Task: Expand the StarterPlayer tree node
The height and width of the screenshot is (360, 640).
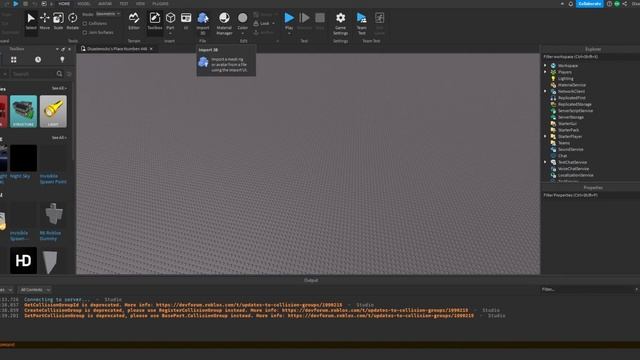Action: tap(545, 136)
